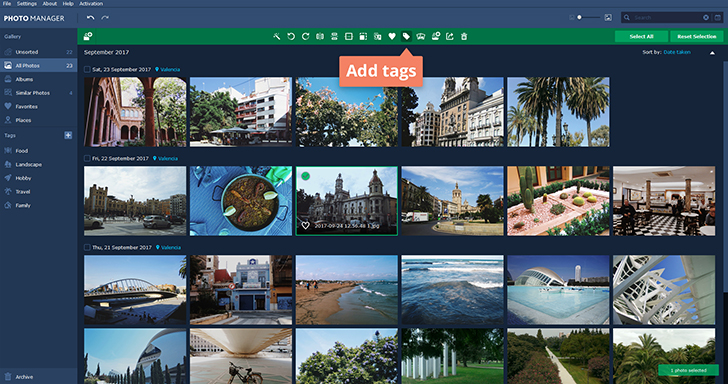Open the calendar date filter icon
728x384 pixels.
click(x=718, y=18)
